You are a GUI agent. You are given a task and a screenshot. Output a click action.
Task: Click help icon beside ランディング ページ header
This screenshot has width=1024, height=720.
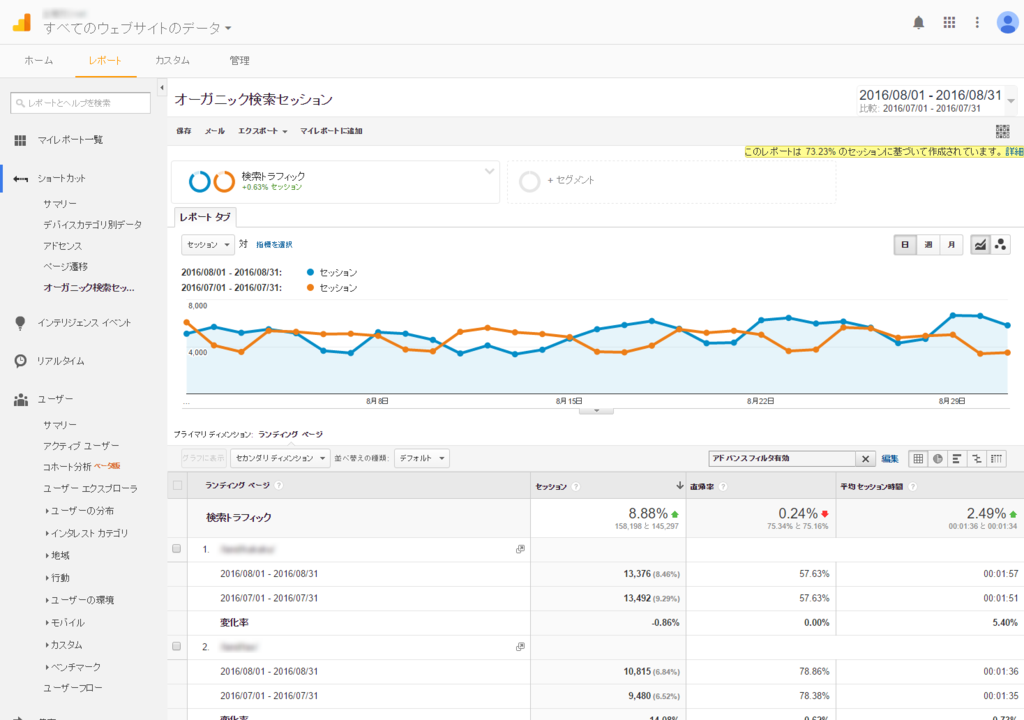[279, 485]
